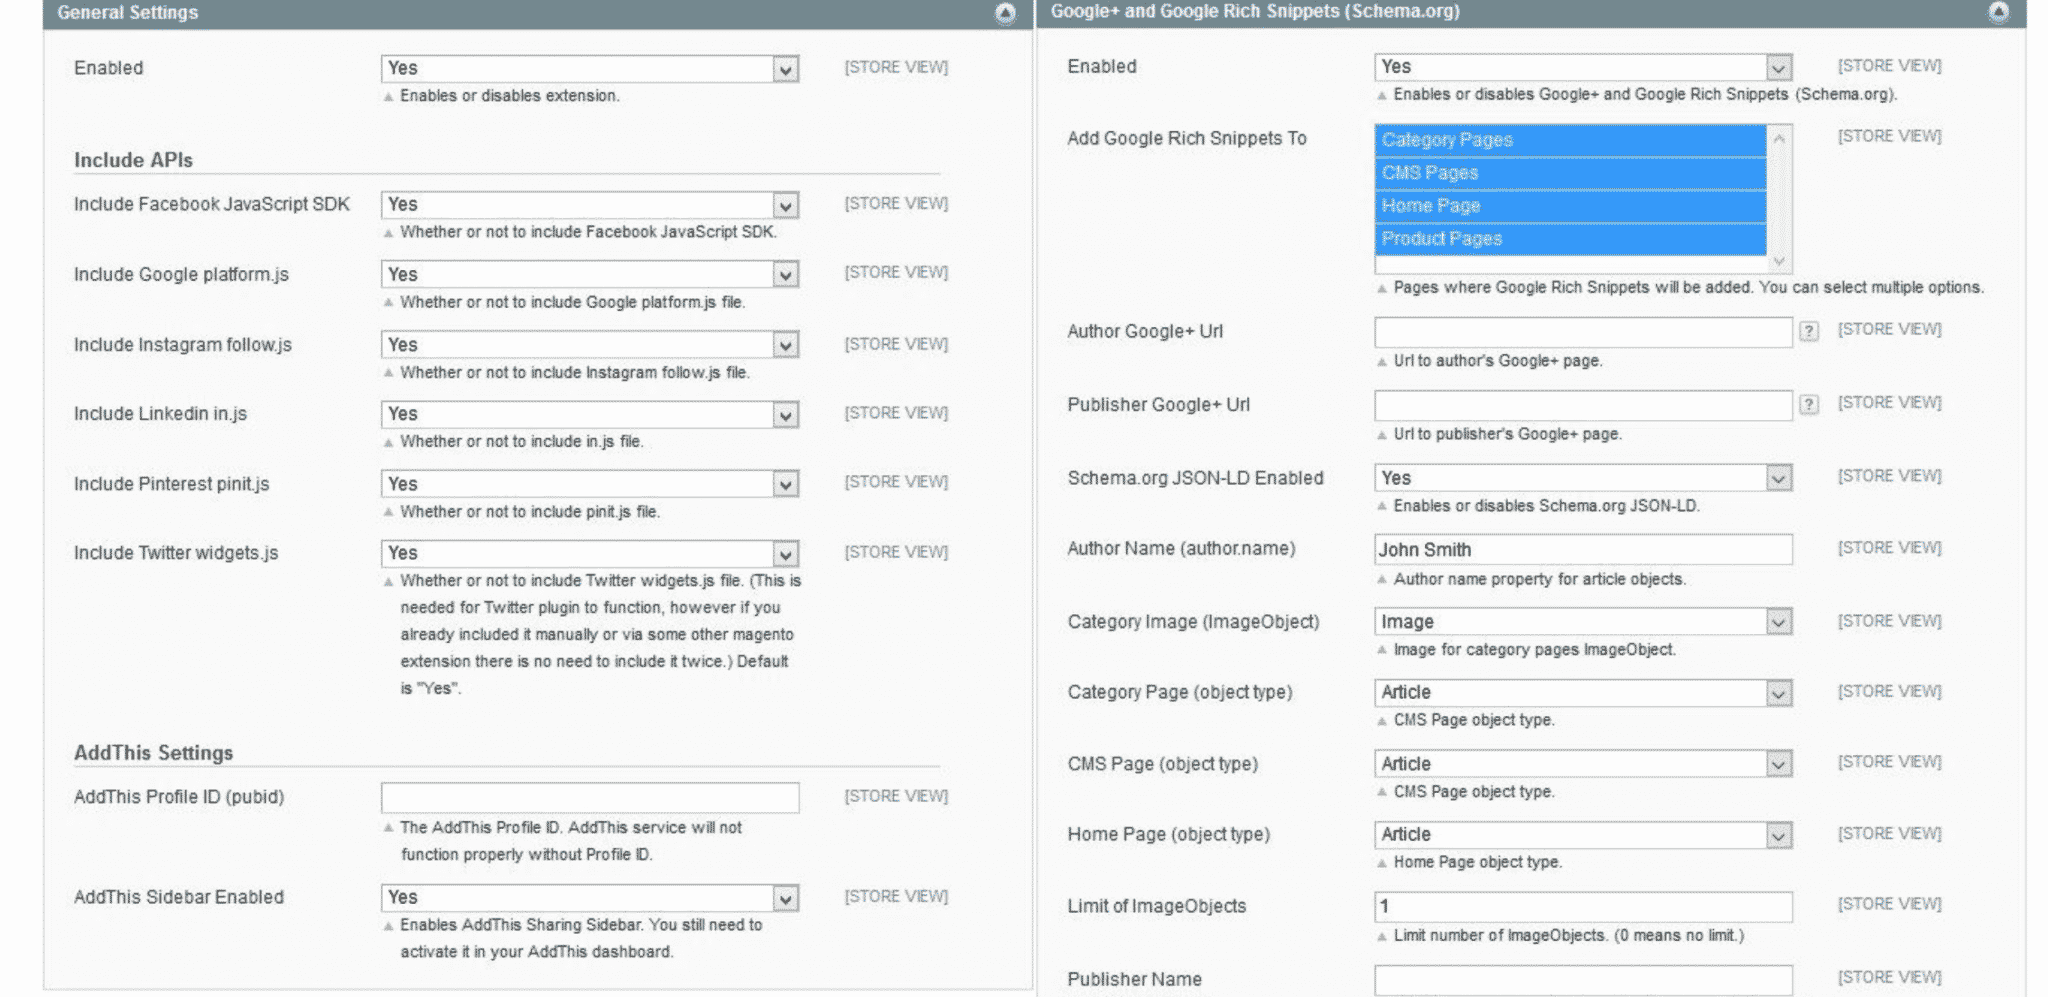Click the down arrow of snippets list scrollbar

click(x=1779, y=261)
